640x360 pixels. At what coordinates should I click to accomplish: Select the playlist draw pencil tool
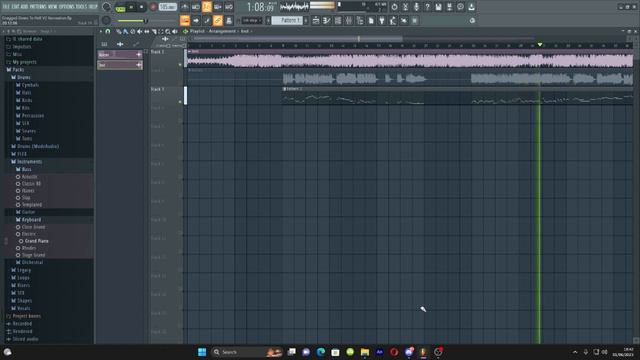(118, 31)
